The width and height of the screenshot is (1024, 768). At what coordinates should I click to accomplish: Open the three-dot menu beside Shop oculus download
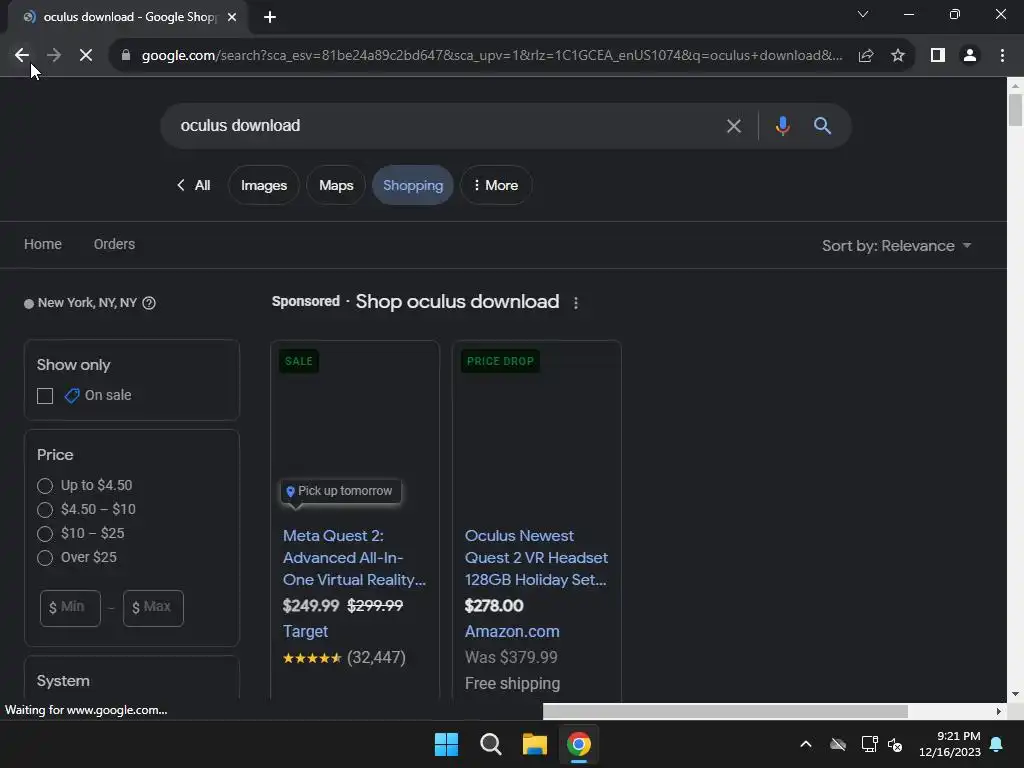click(575, 303)
